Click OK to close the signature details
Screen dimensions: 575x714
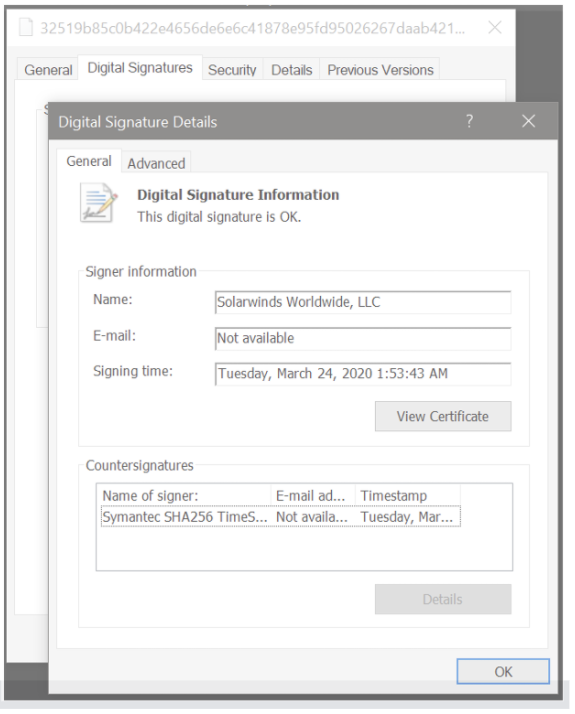pyautogui.click(x=503, y=671)
